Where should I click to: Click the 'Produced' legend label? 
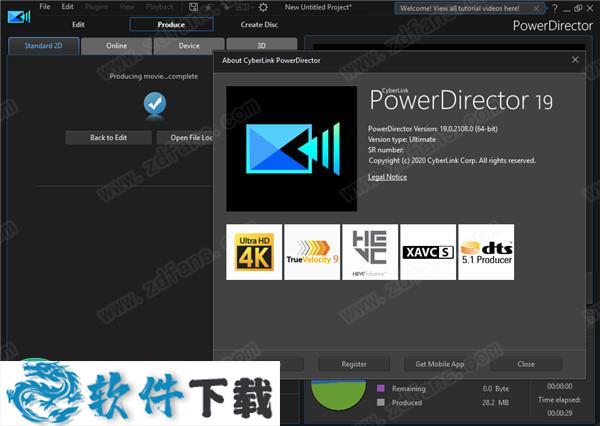(407, 403)
